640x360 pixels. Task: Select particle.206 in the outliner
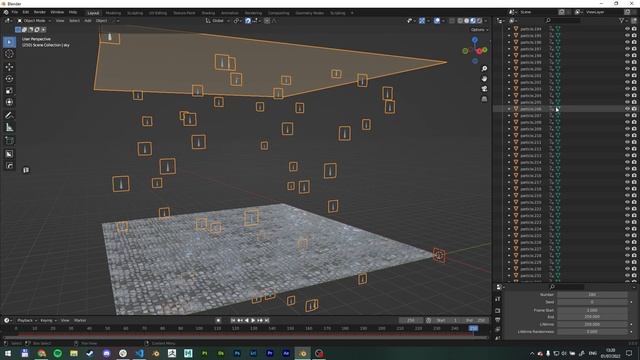[x=531, y=109]
